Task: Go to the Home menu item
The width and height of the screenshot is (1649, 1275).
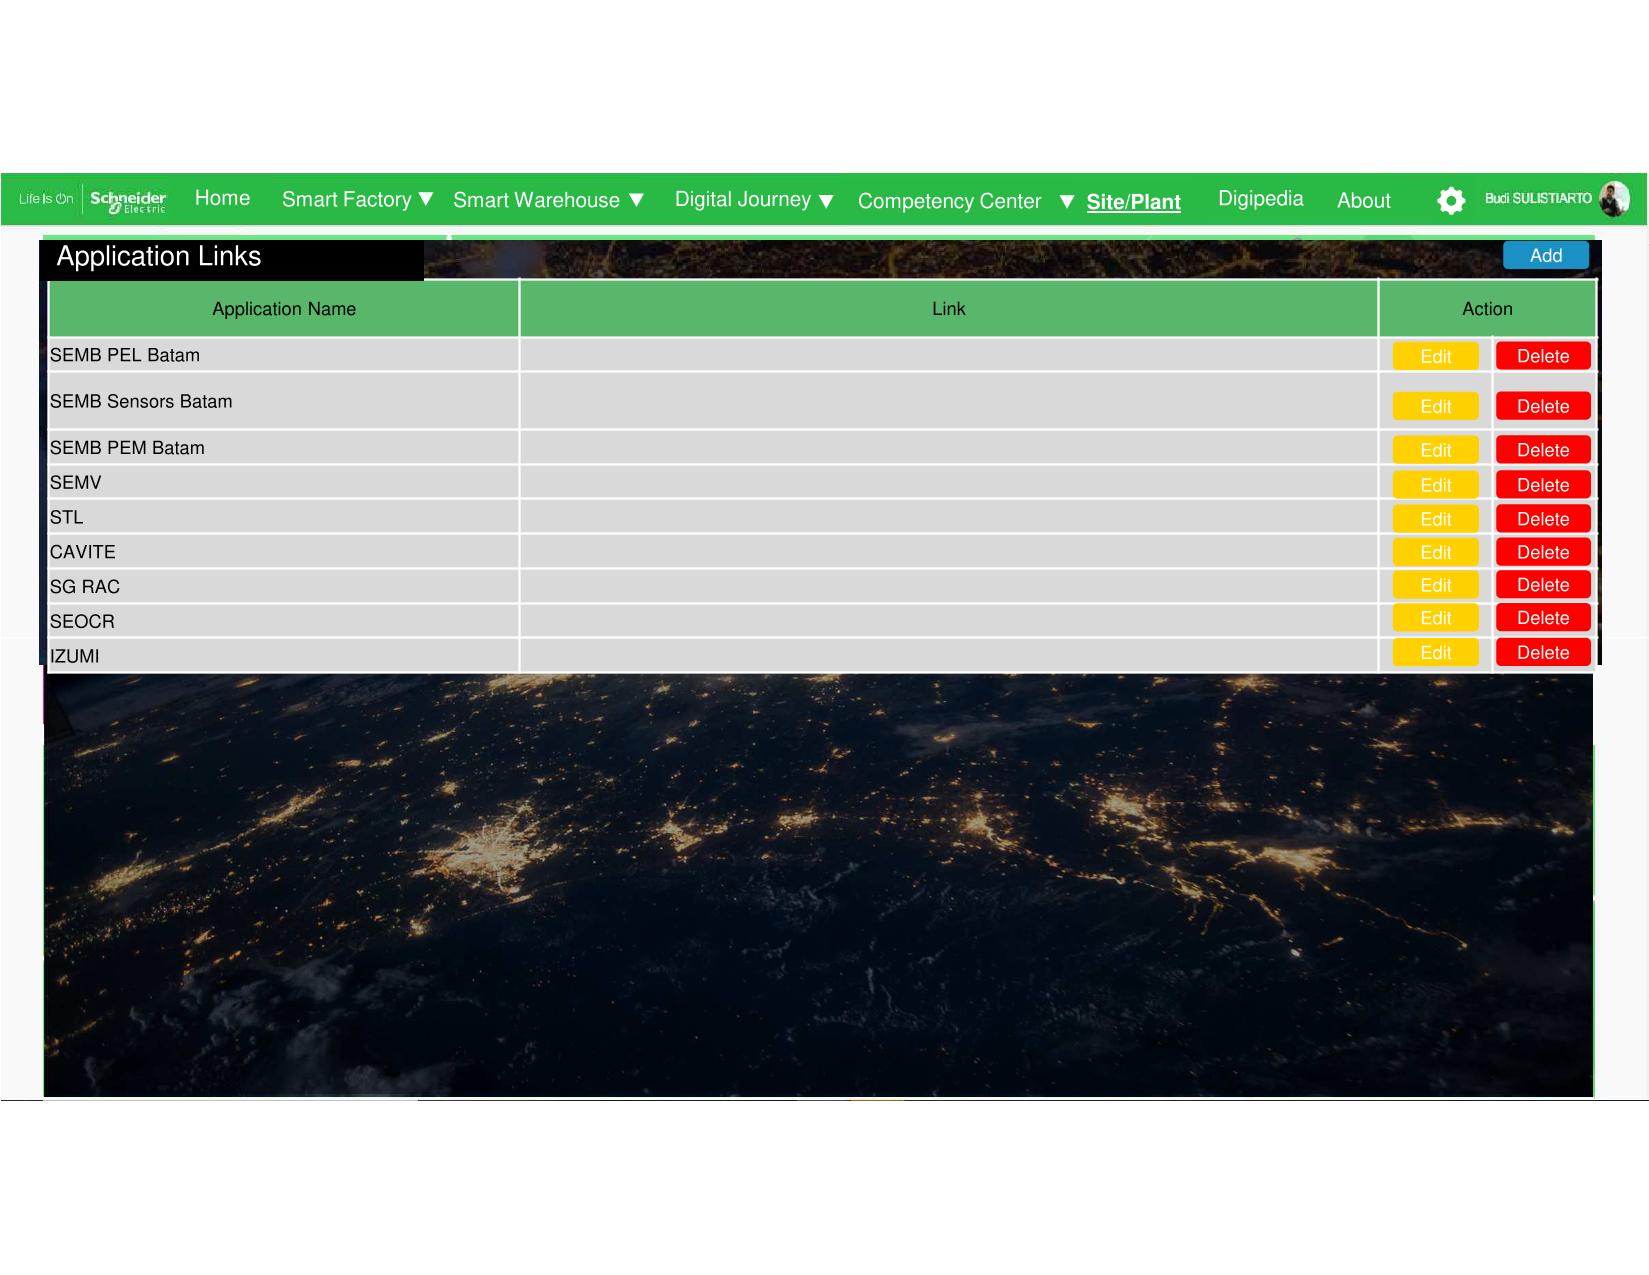Action: point(222,199)
